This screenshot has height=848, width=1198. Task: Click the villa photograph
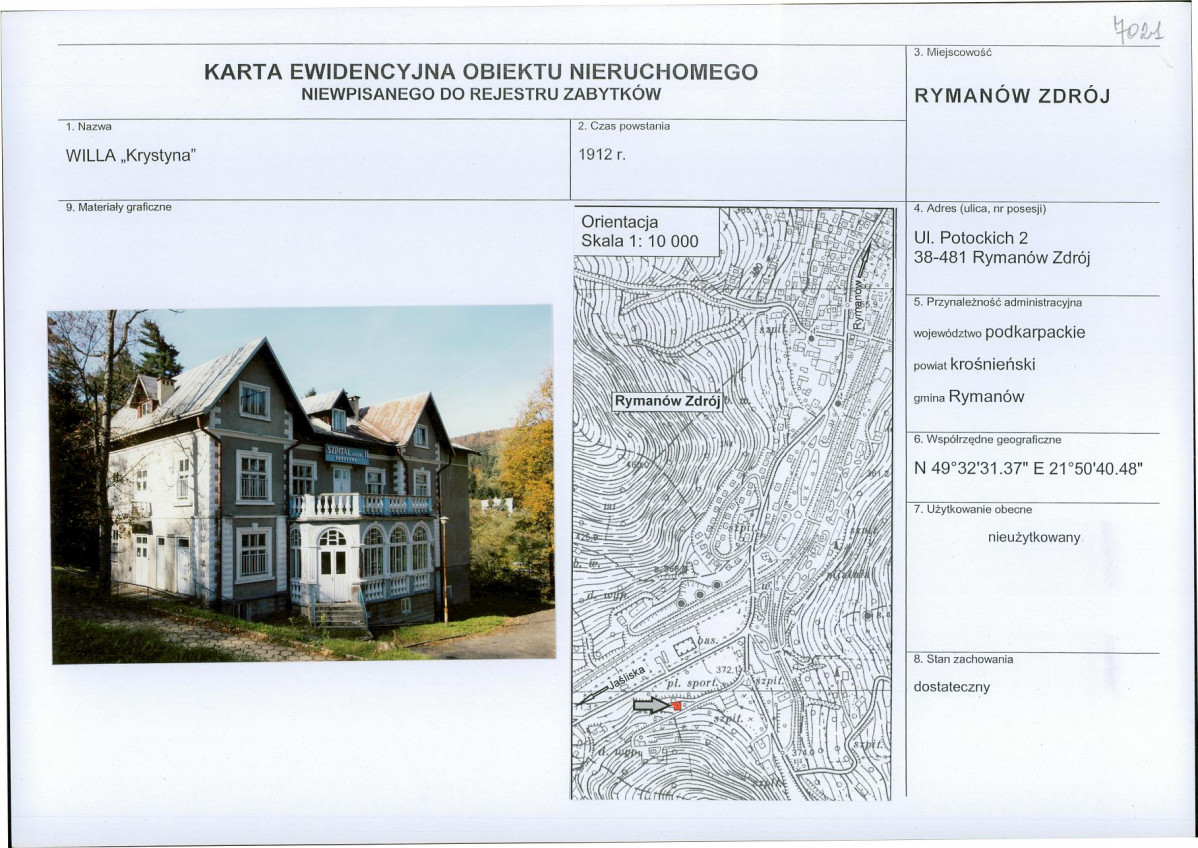click(302, 485)
